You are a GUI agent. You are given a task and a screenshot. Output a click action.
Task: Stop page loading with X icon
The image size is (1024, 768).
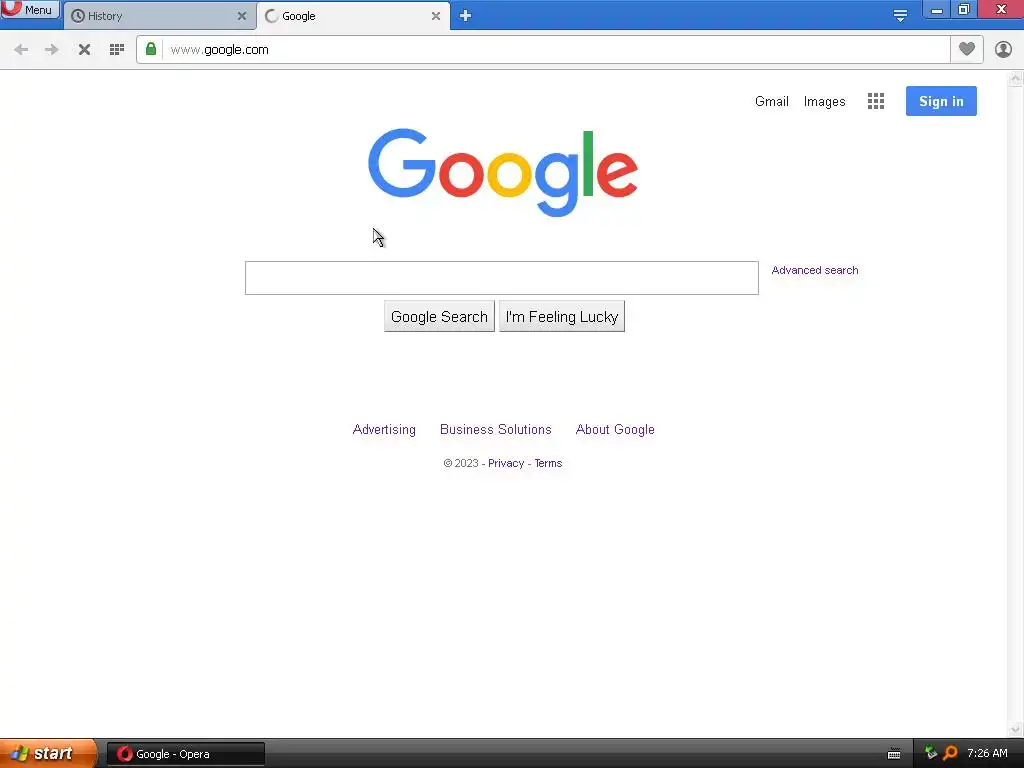click(84, 50)
